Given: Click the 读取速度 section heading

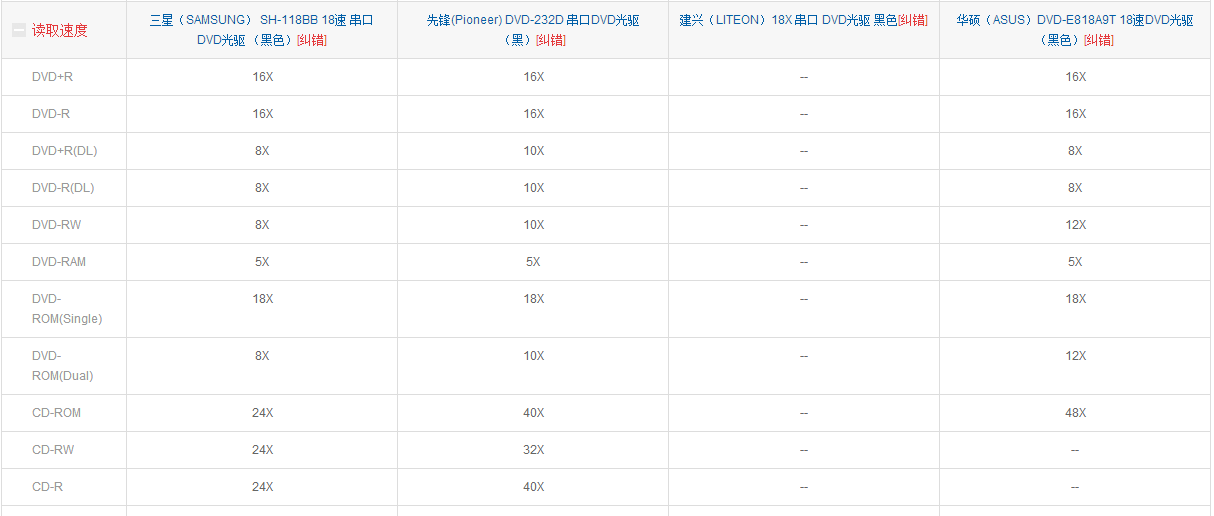Looking at the screenshot, I should (60, 31).
